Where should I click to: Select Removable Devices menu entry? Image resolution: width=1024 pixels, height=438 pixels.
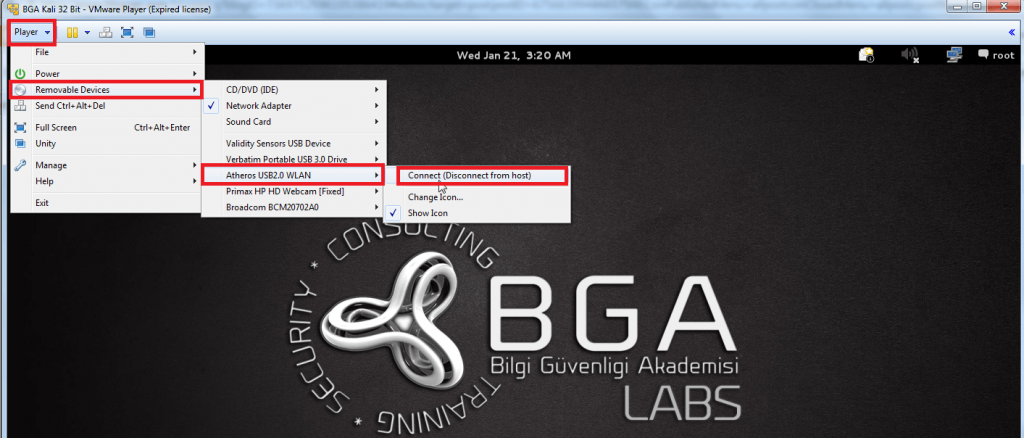click(x=107, y=89)
